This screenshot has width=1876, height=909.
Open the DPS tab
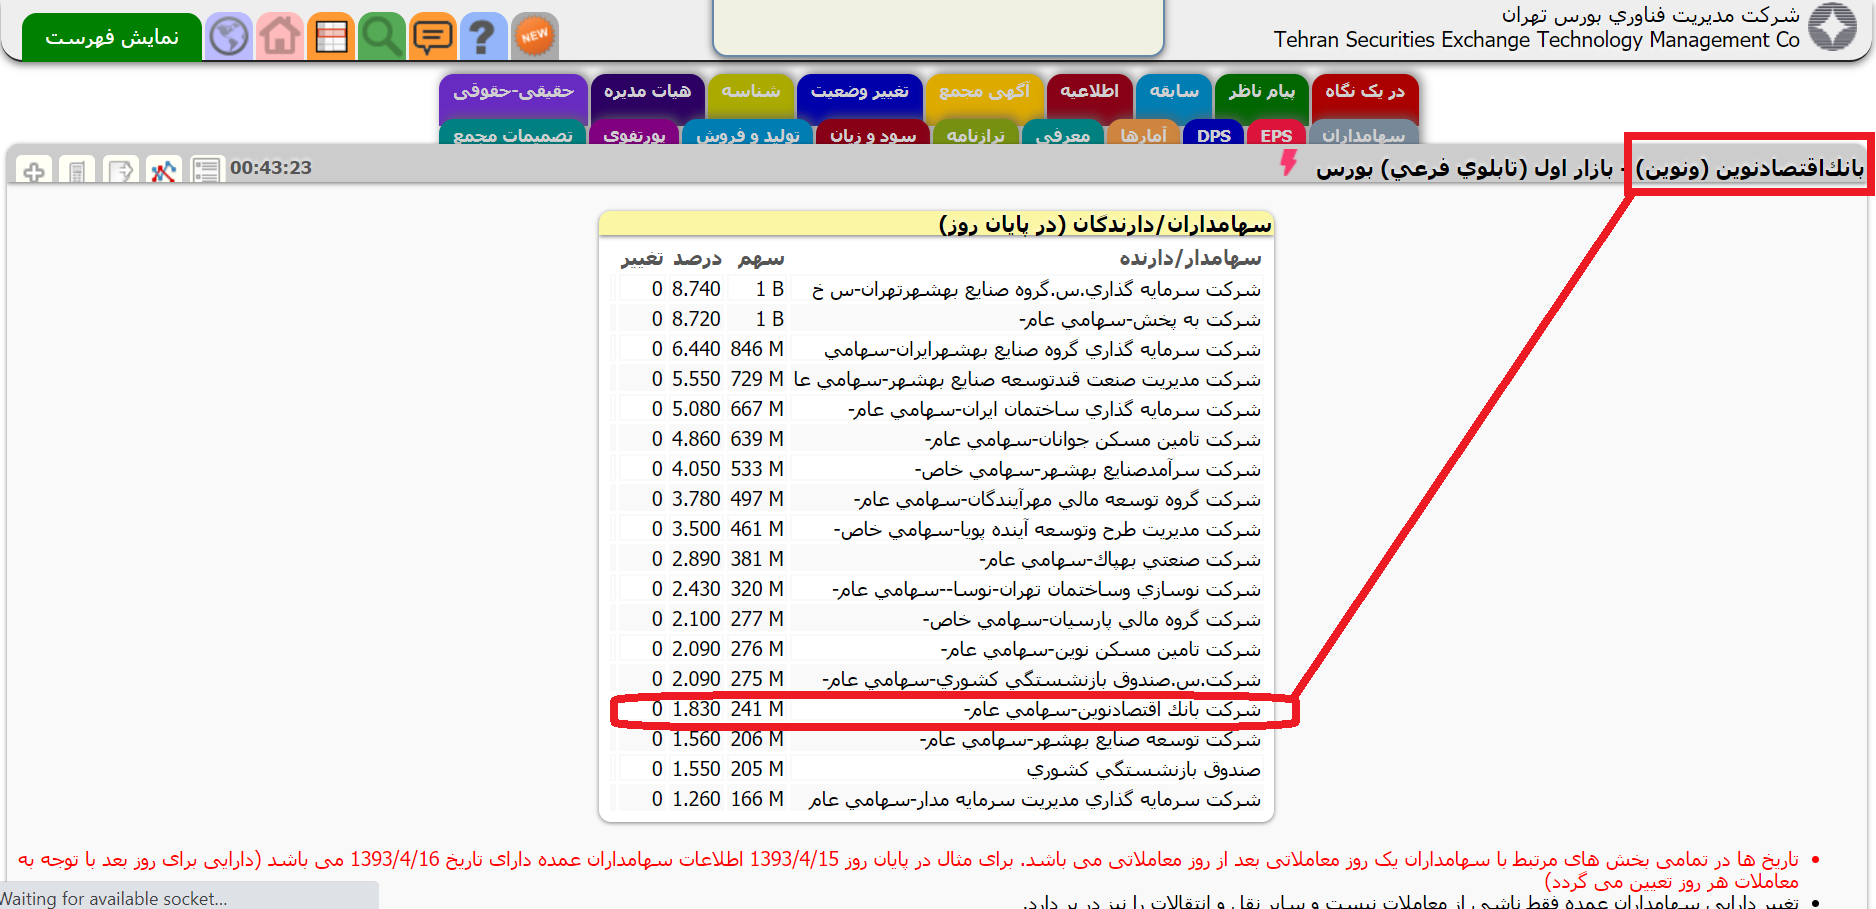[x=1214, y=134]
